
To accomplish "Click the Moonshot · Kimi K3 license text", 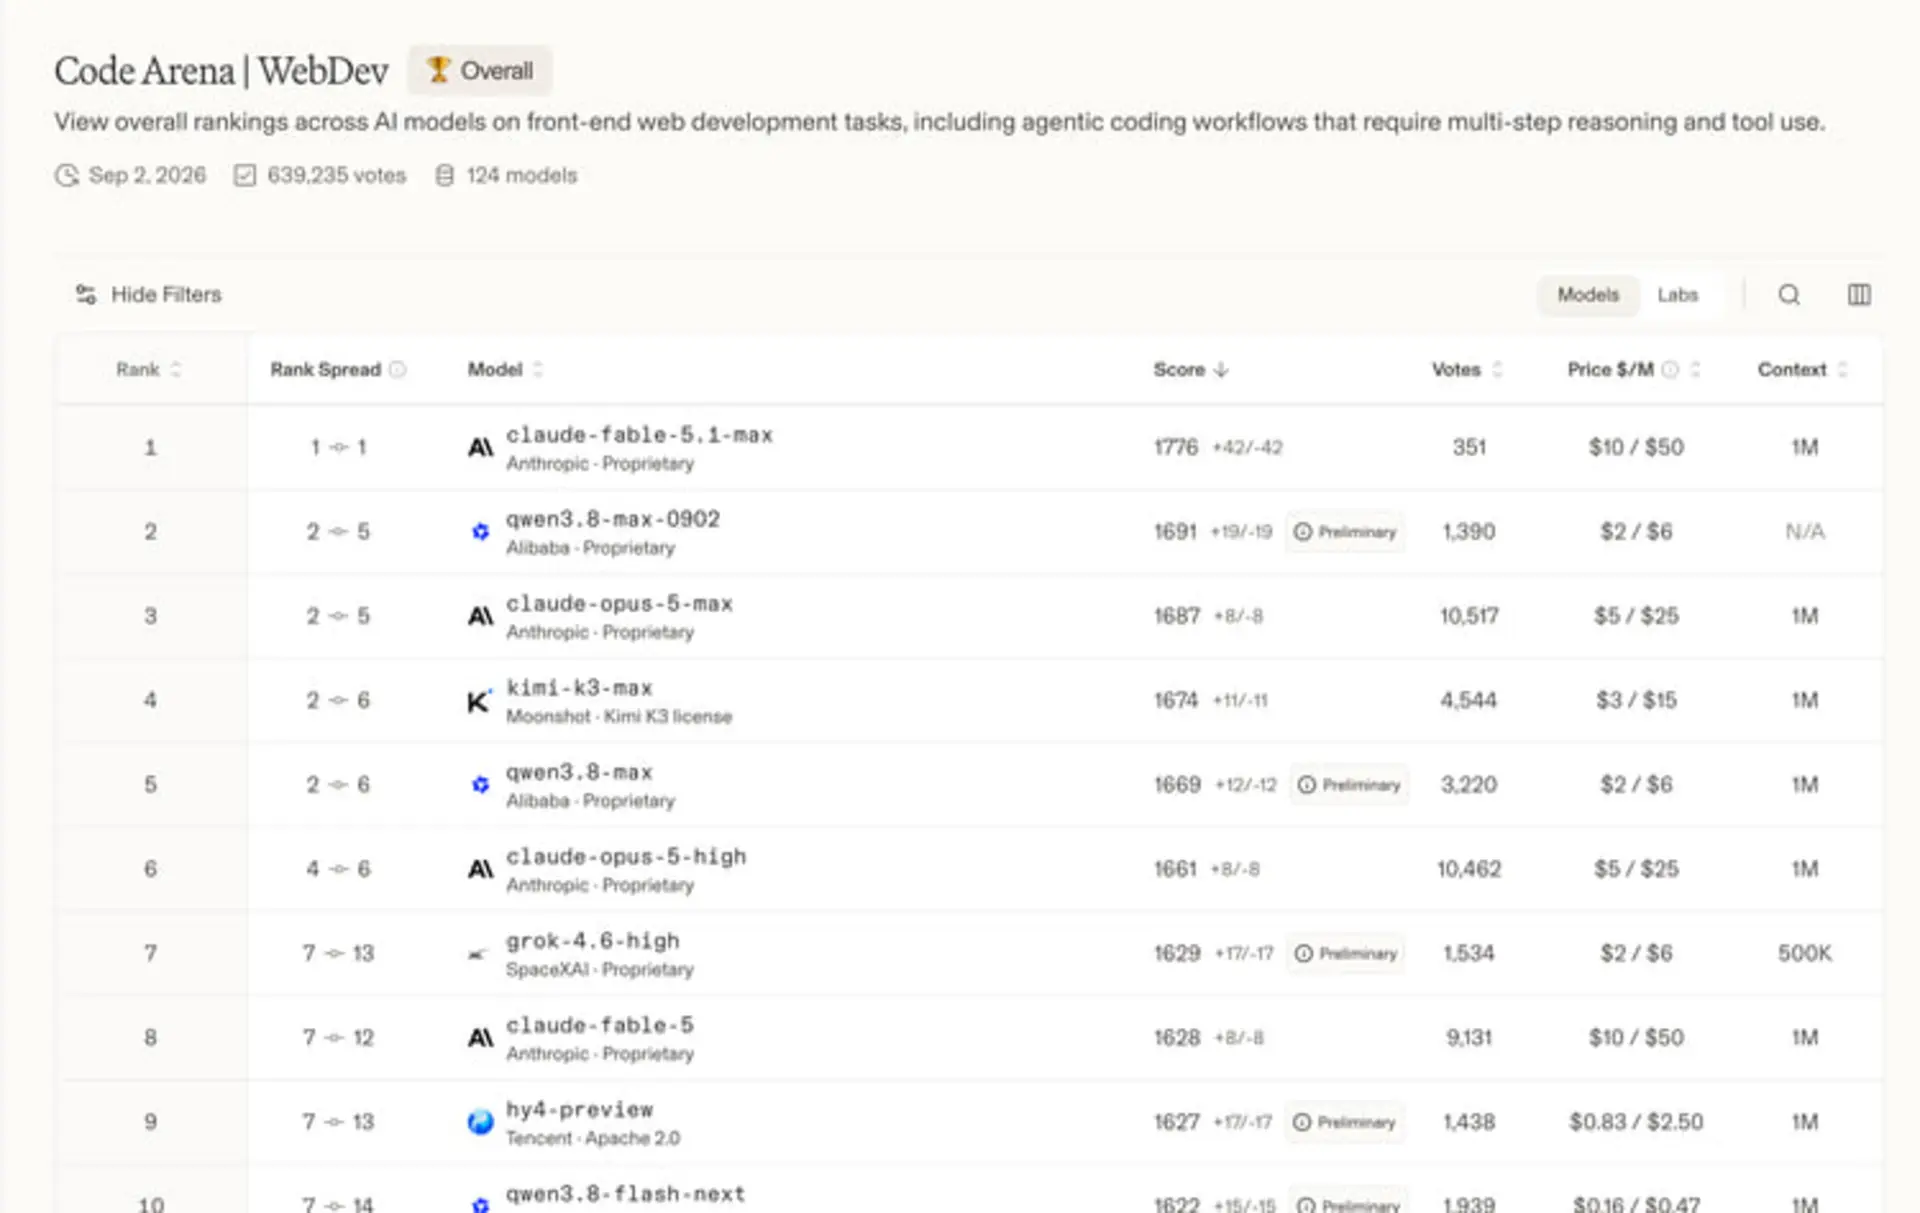I will pyautogui.click(x=619, y=716).
